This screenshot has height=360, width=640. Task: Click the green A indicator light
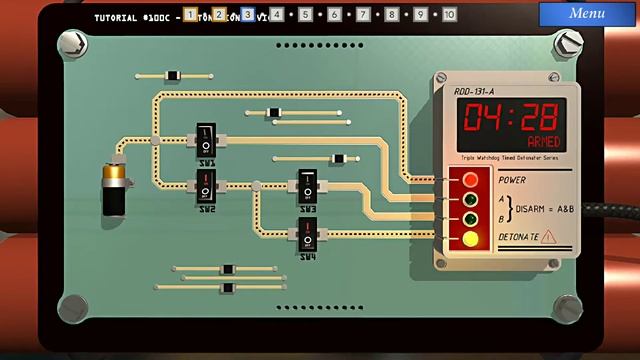click(x=470, y=200)
